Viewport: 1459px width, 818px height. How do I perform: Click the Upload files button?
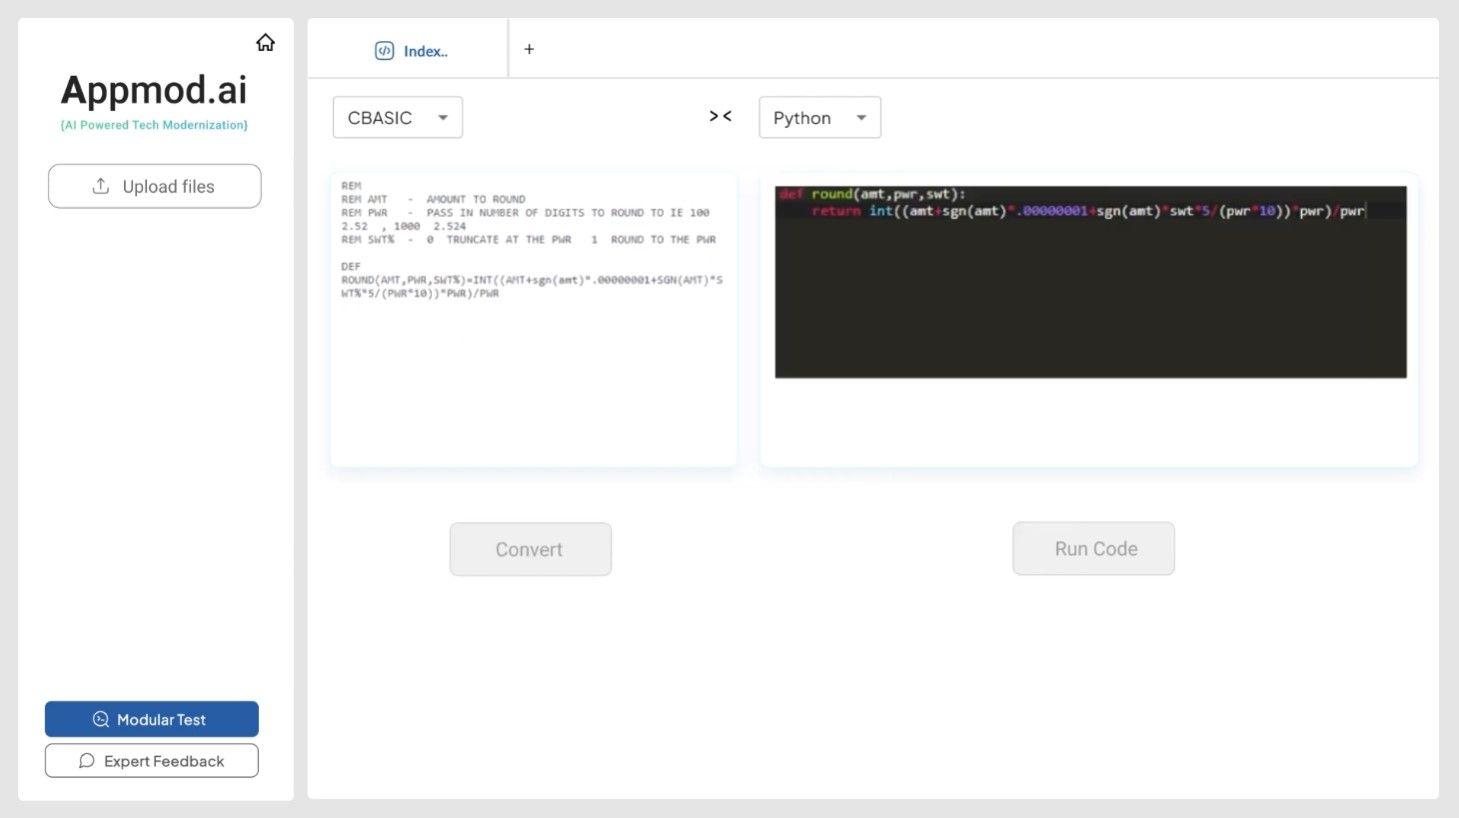pyautogui.click(x=155, y=186)
